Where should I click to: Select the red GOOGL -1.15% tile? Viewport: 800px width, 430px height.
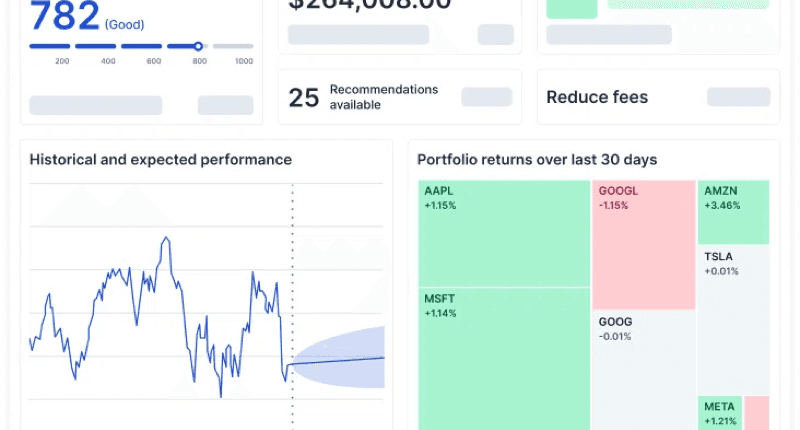(642, 244)
